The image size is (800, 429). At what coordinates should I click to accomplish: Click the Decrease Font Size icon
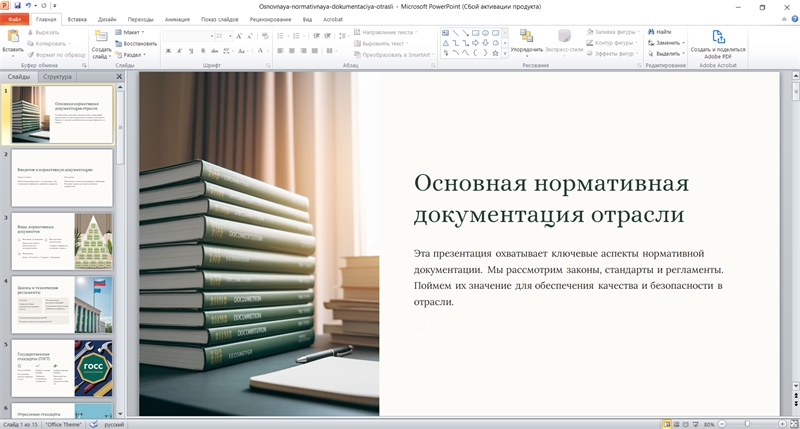coord(249,36)
